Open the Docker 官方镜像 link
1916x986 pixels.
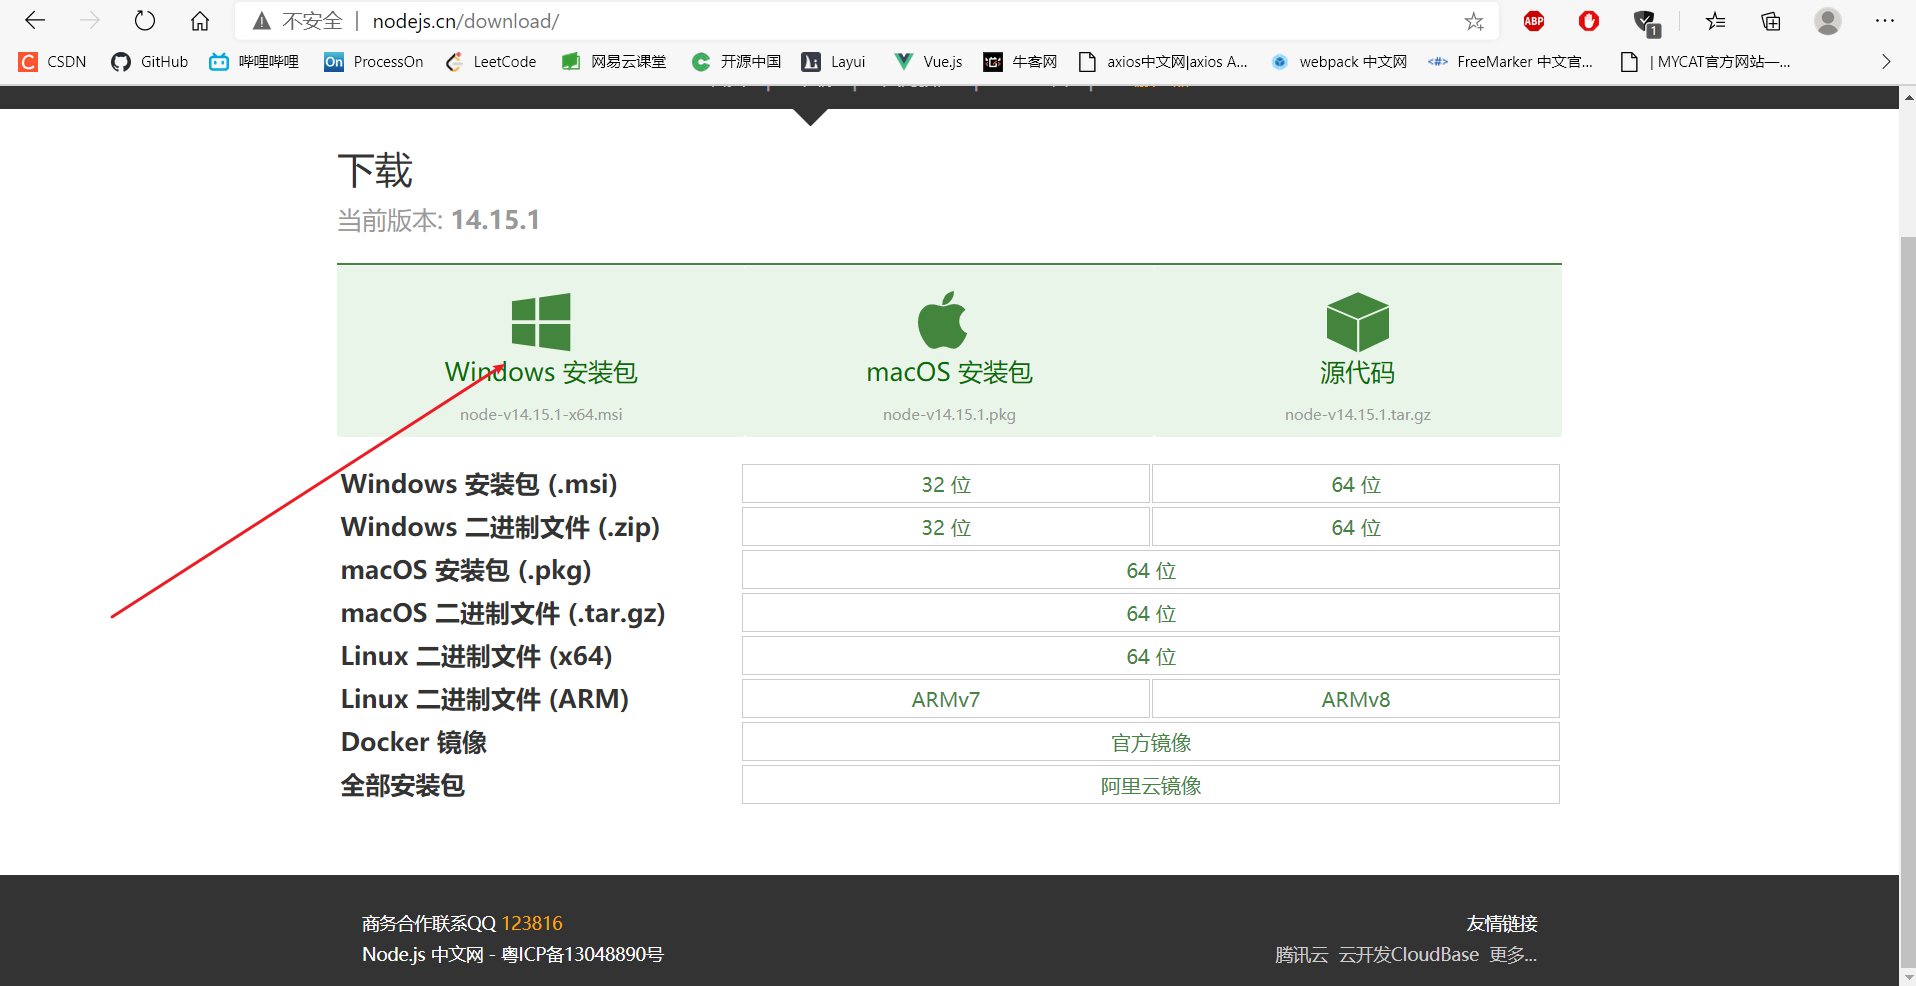pyautogui.click(x=1151, y=742)
